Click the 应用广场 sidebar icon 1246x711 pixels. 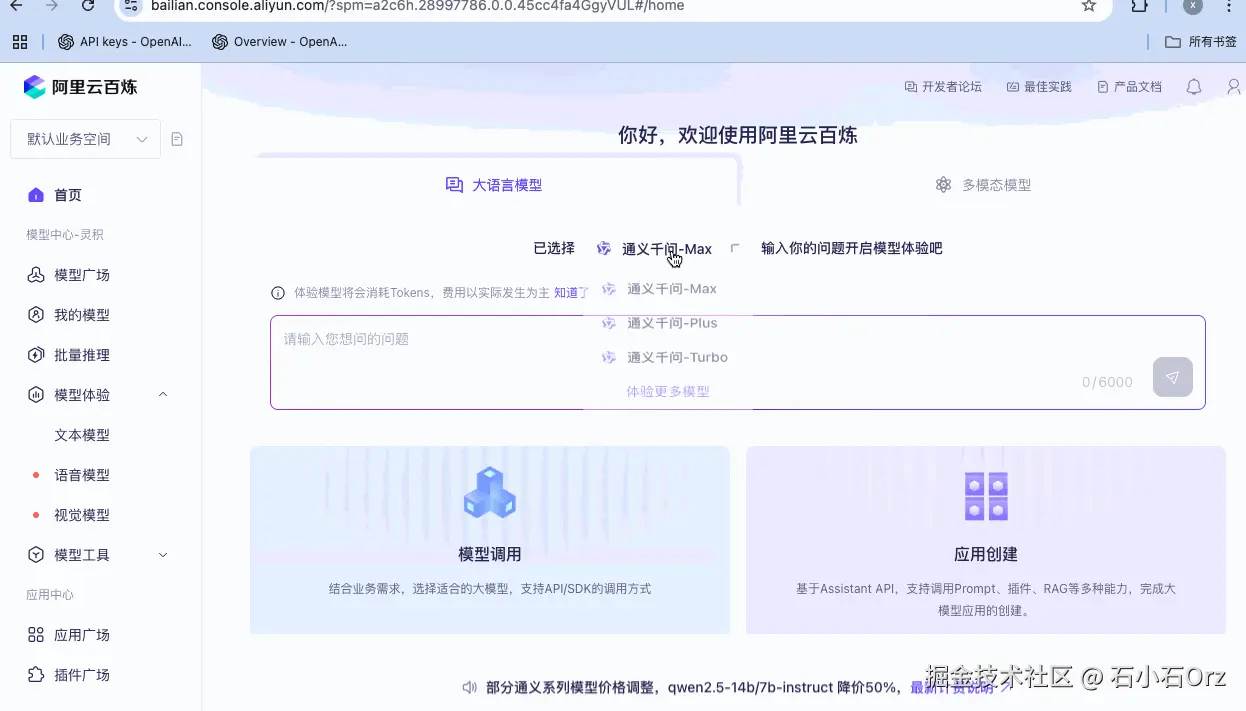pyautogui.click(x=36, y=635)
